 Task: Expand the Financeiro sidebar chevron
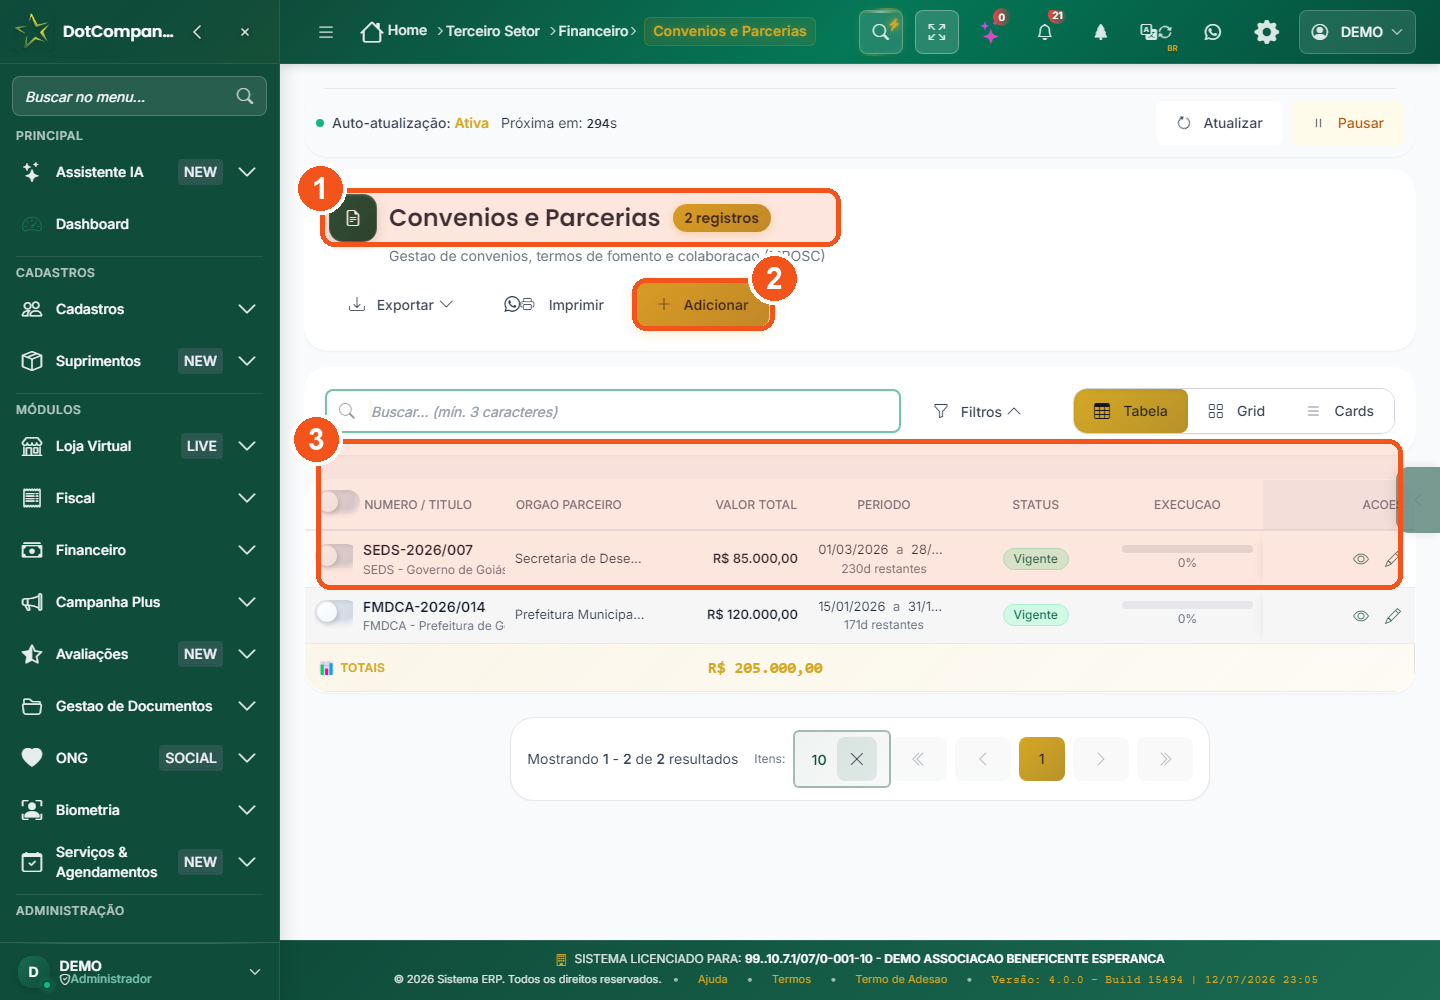(x=247, y=550)
